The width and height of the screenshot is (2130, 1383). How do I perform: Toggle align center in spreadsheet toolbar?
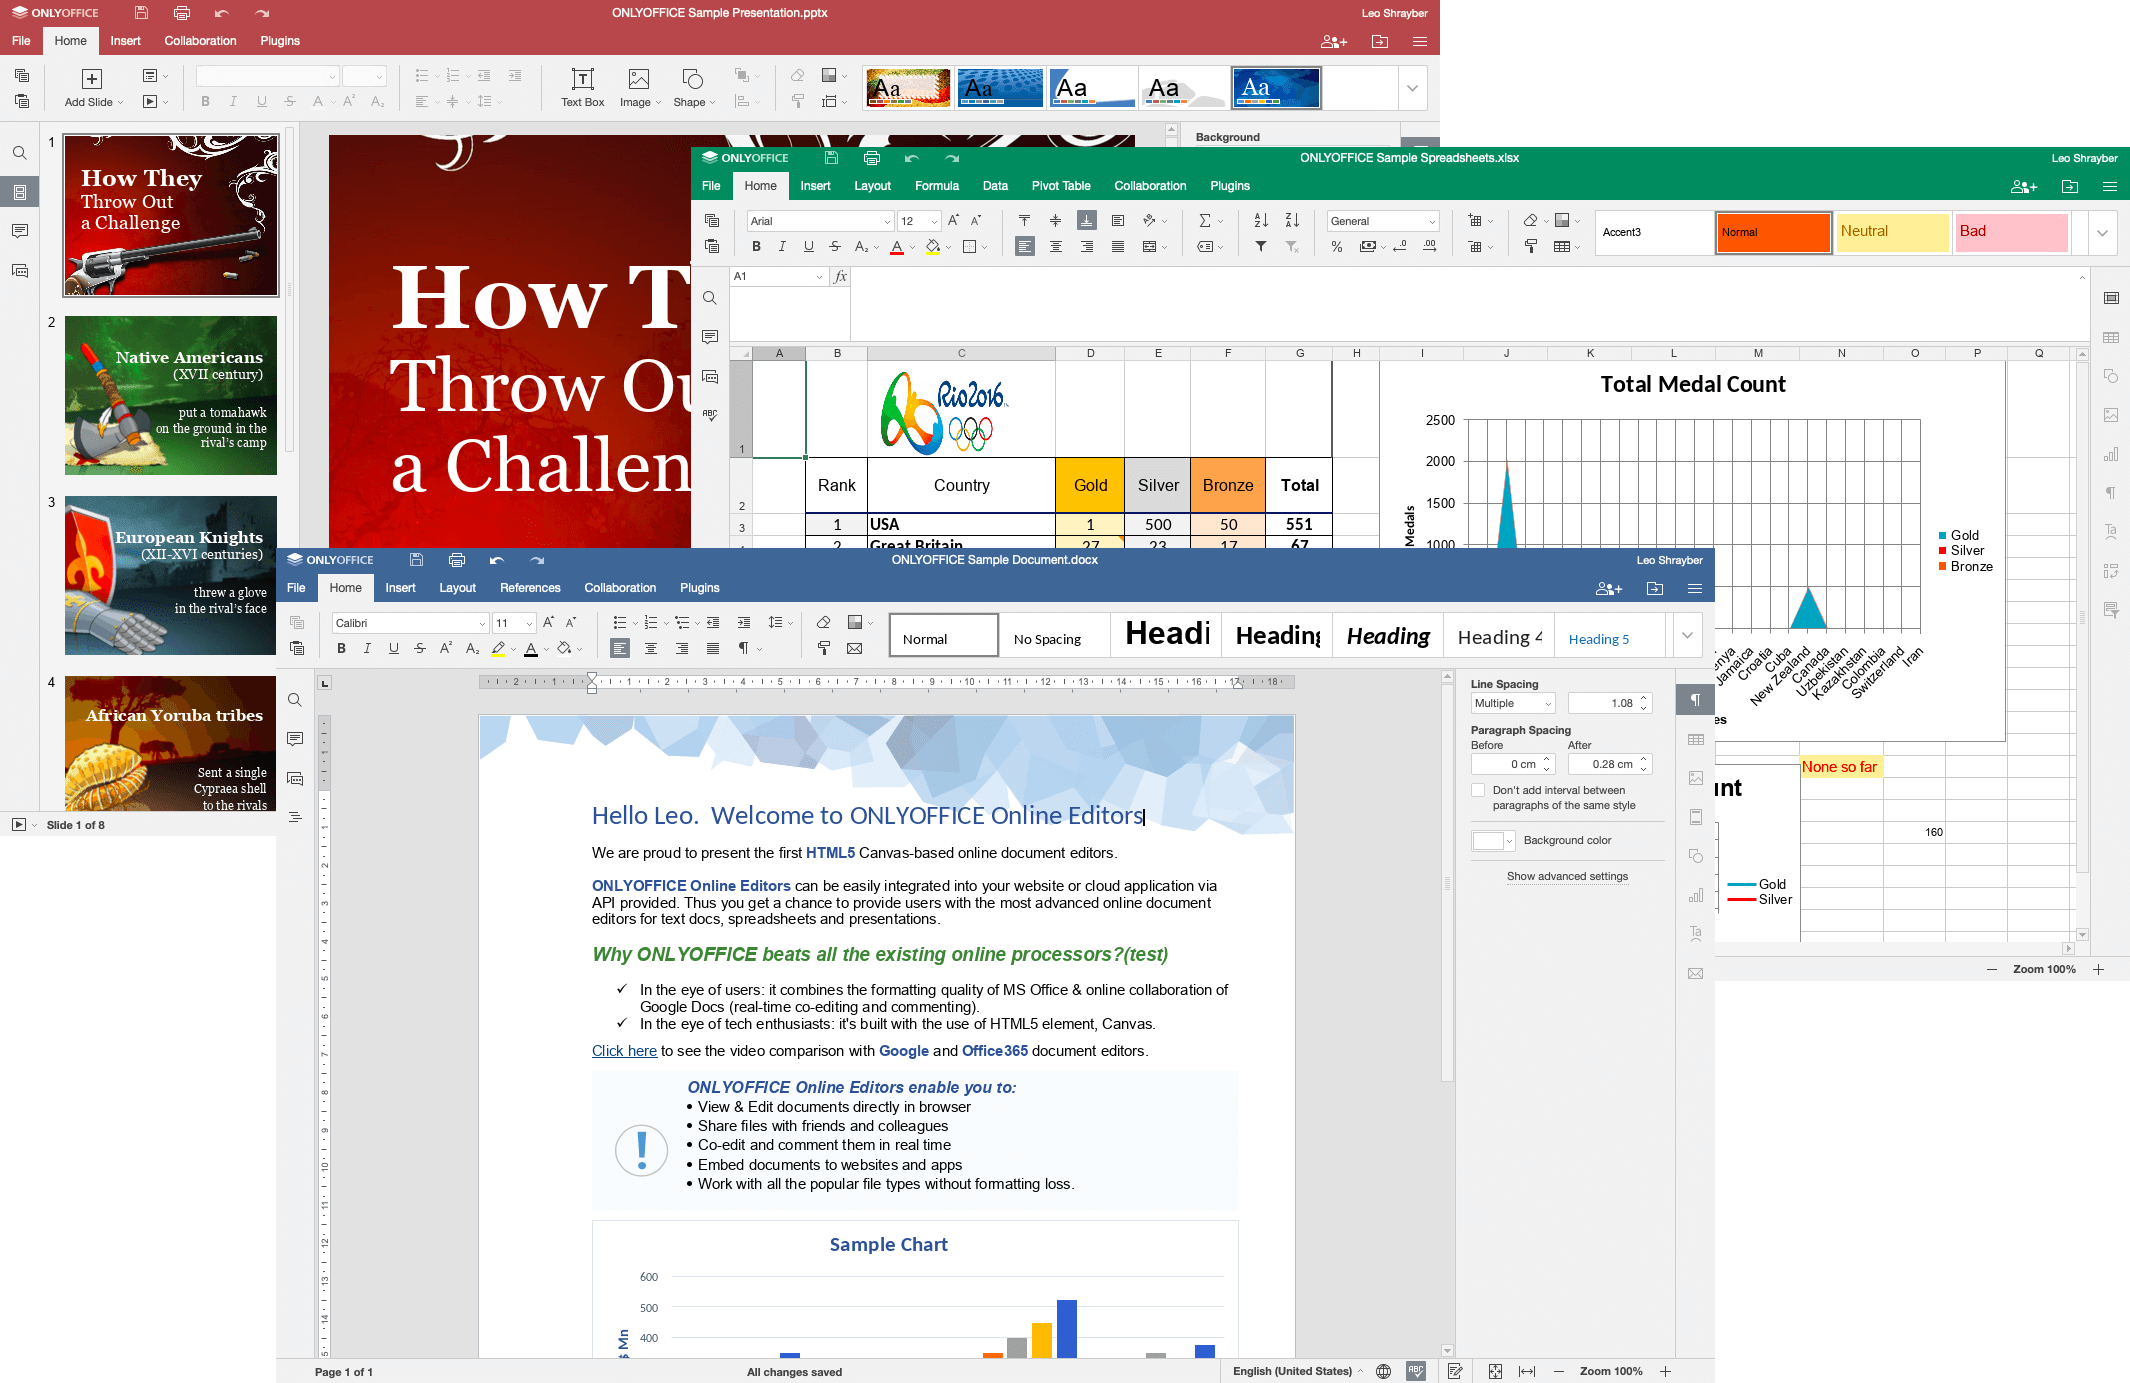point(1056,247)
